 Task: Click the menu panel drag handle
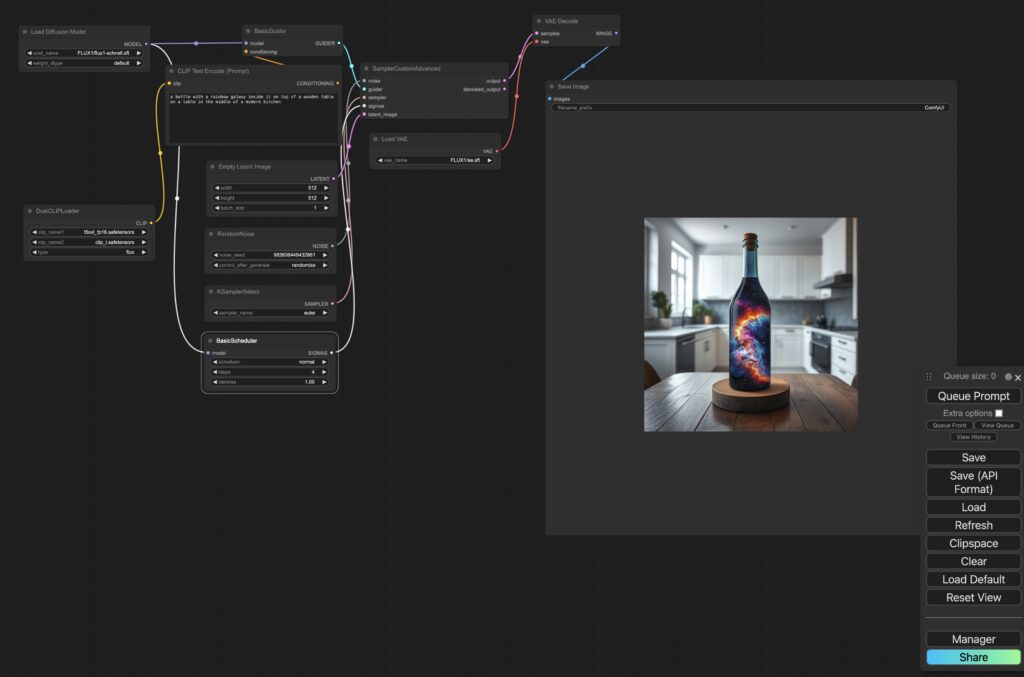coord(929,377)
